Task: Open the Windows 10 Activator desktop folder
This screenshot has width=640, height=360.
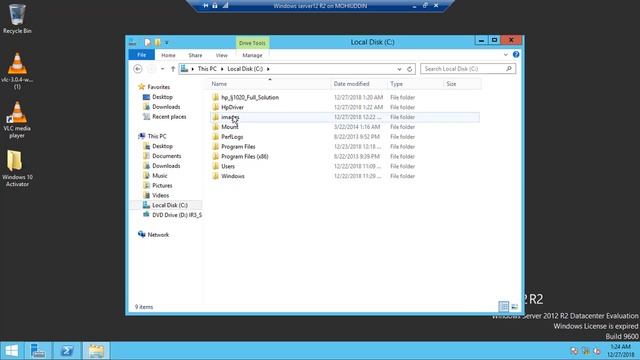Action: tap(17, 168)
